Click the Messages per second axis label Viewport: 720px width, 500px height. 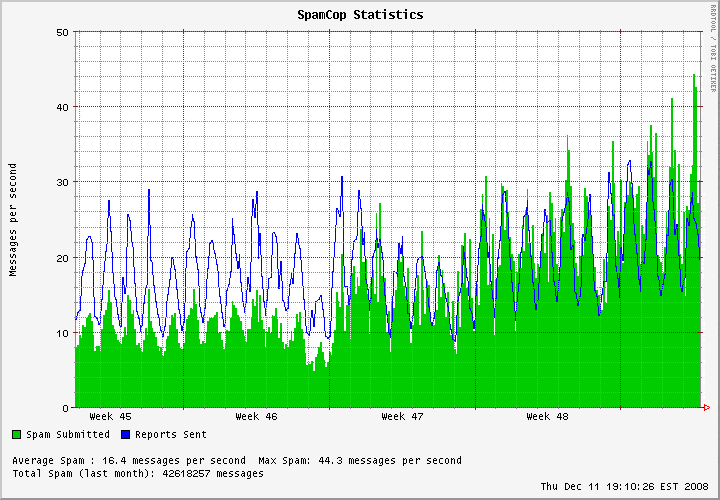[13, 219]
